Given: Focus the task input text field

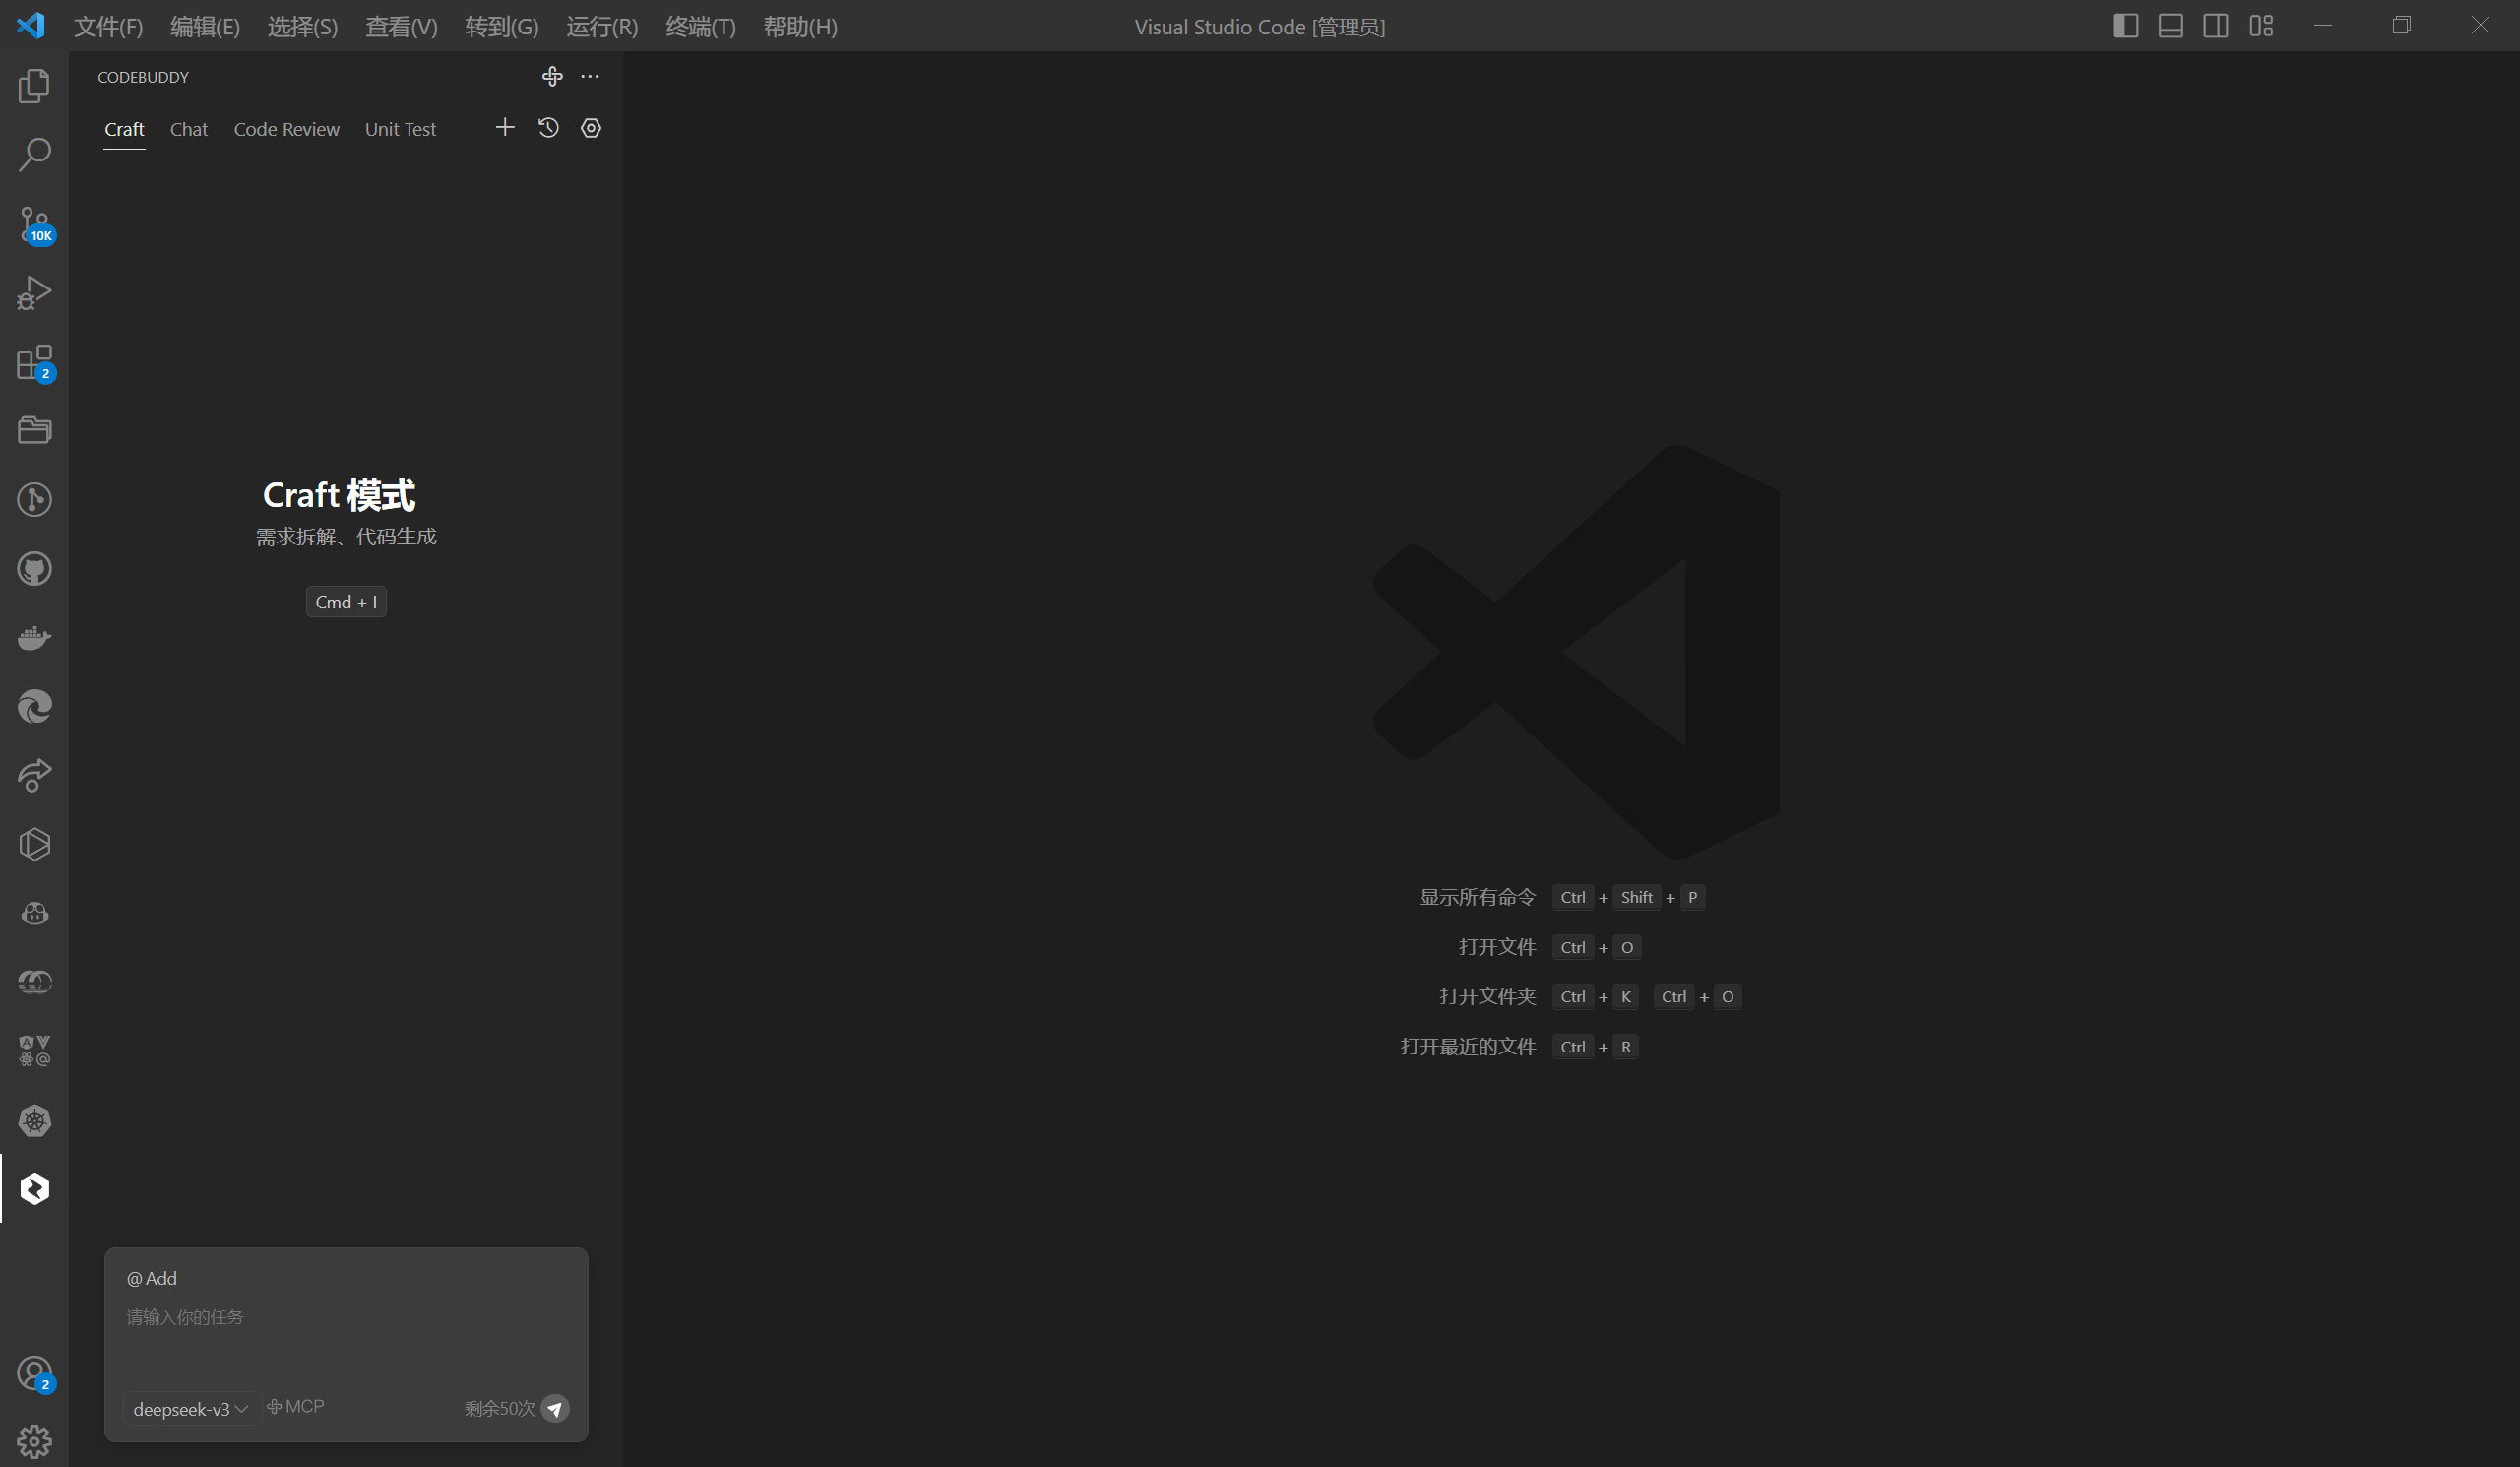Looking at the screenshot, I should pos(345,1330).
